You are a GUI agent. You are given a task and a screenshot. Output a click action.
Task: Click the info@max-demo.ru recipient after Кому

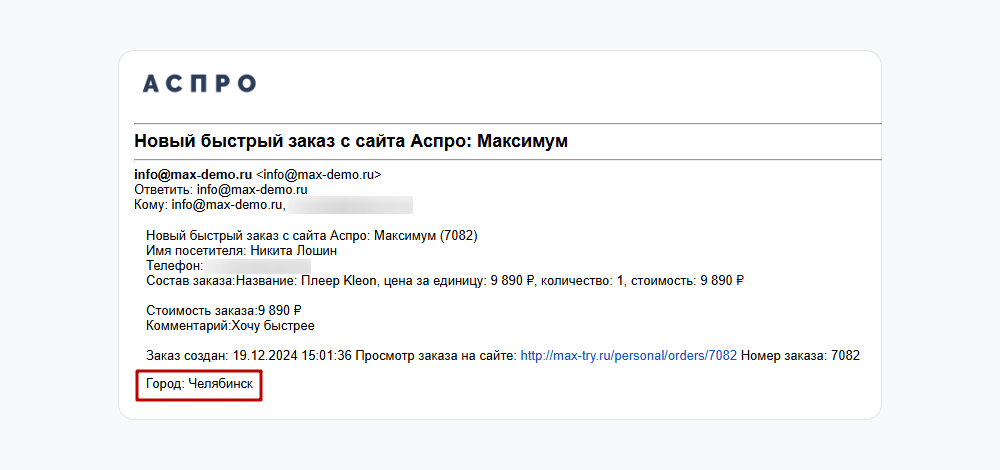tap(228, 205)
